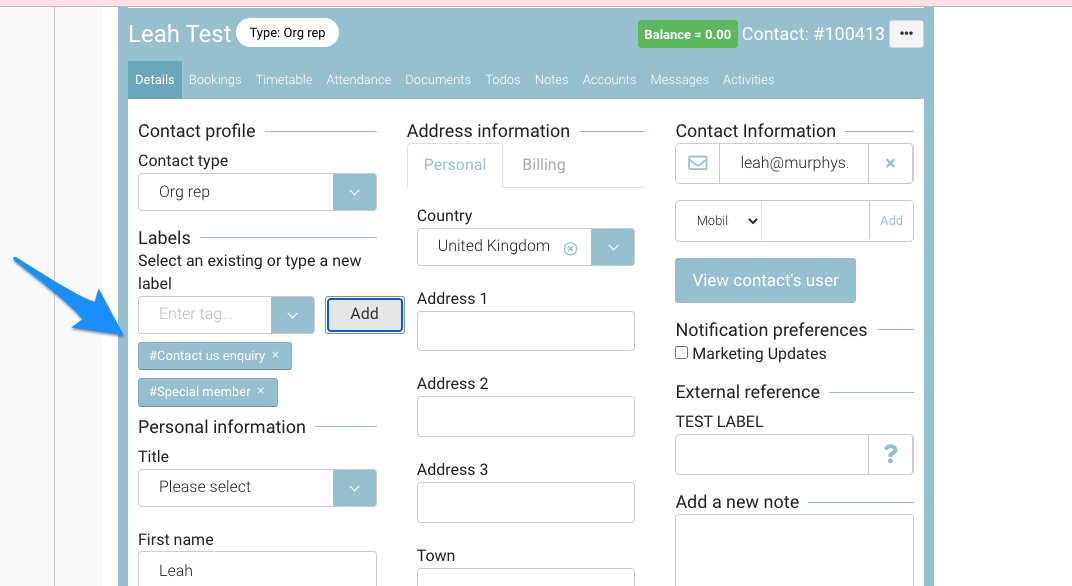Open the Mobile phone type selector

click(719, 221)
